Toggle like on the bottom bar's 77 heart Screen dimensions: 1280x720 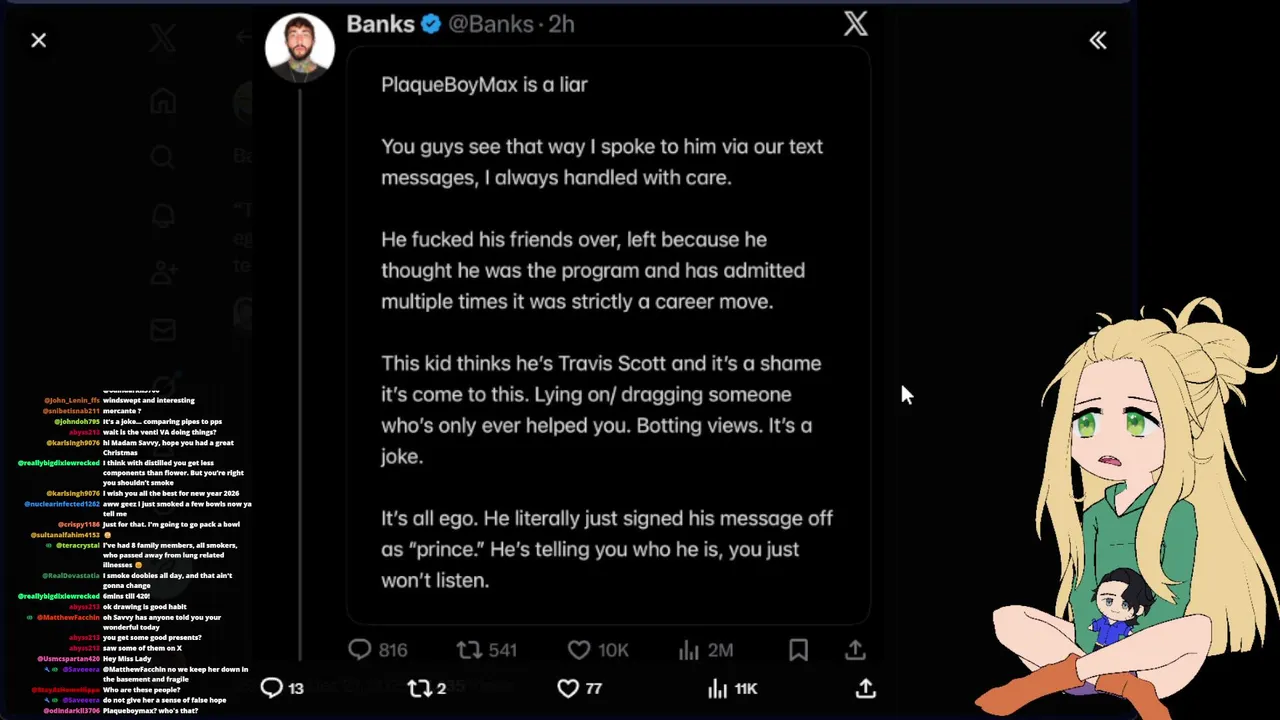point(568,688)
